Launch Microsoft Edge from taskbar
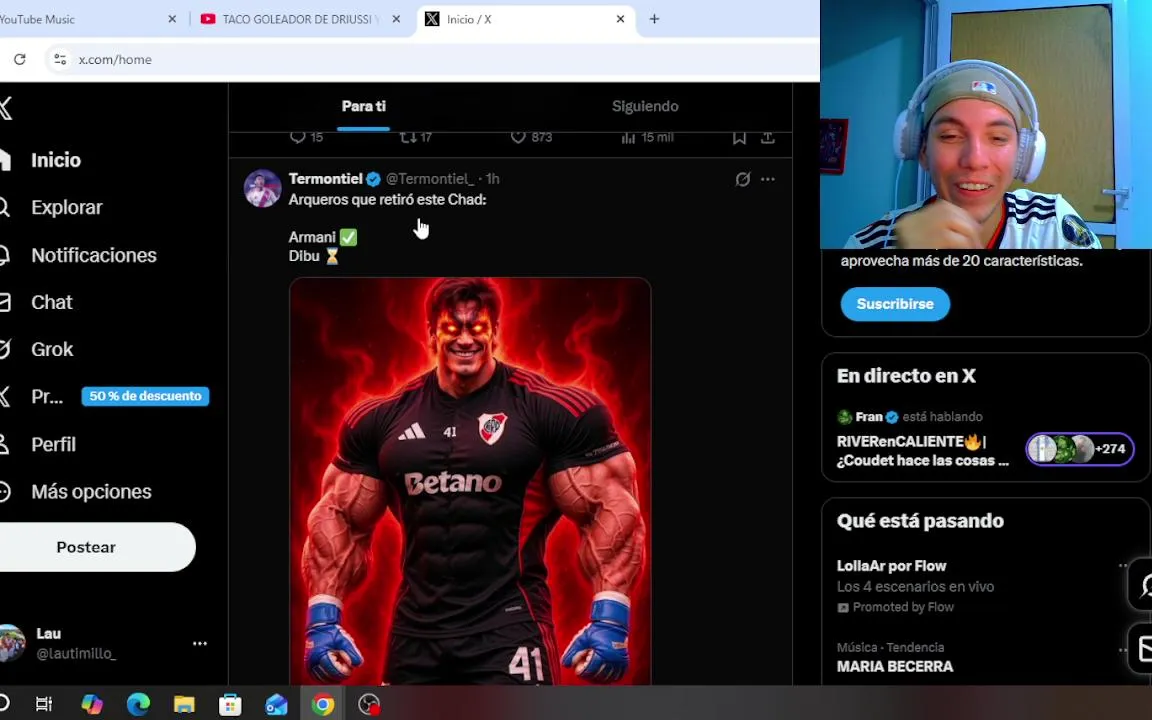 click(x=138, y=704)
